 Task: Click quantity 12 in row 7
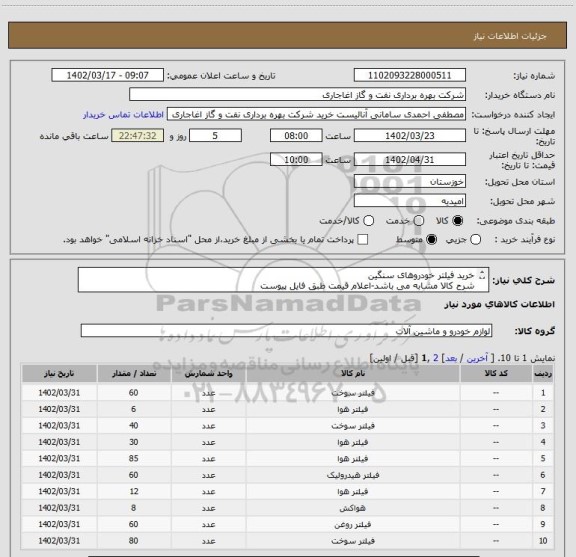[134, 492]
